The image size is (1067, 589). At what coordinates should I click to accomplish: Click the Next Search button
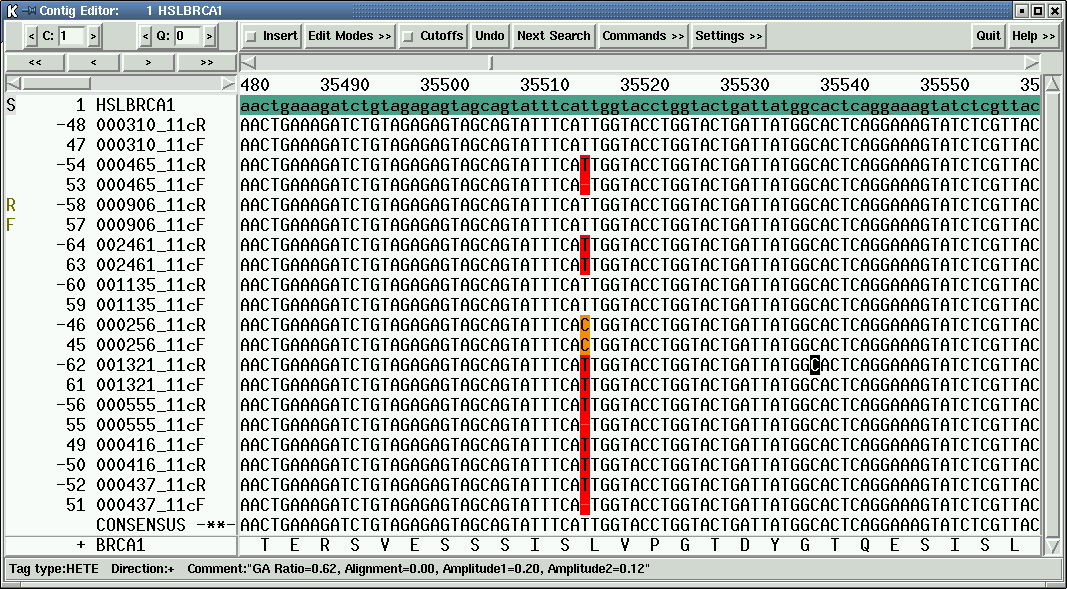[554, 36]
